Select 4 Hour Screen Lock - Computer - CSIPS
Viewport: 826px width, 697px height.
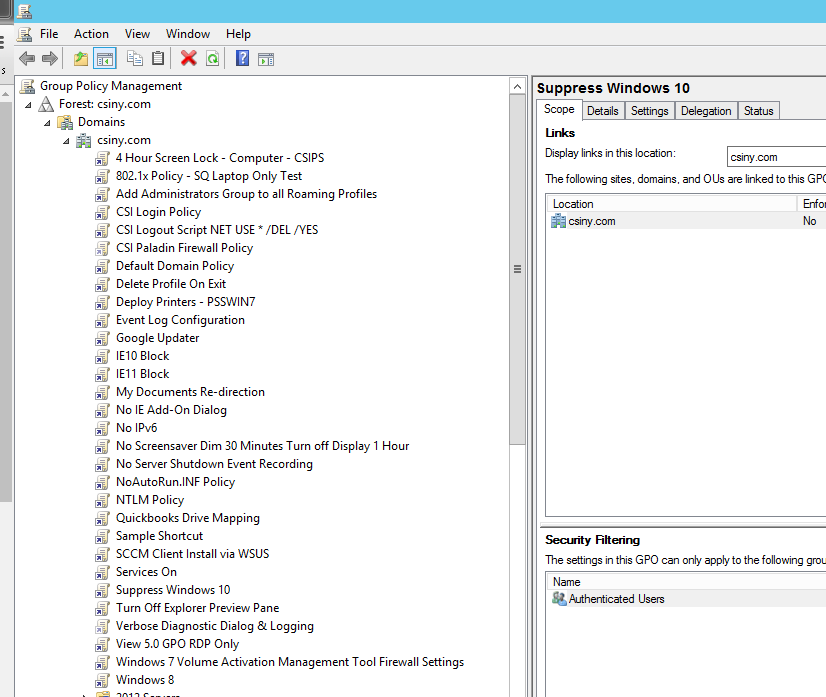[220, 158]
